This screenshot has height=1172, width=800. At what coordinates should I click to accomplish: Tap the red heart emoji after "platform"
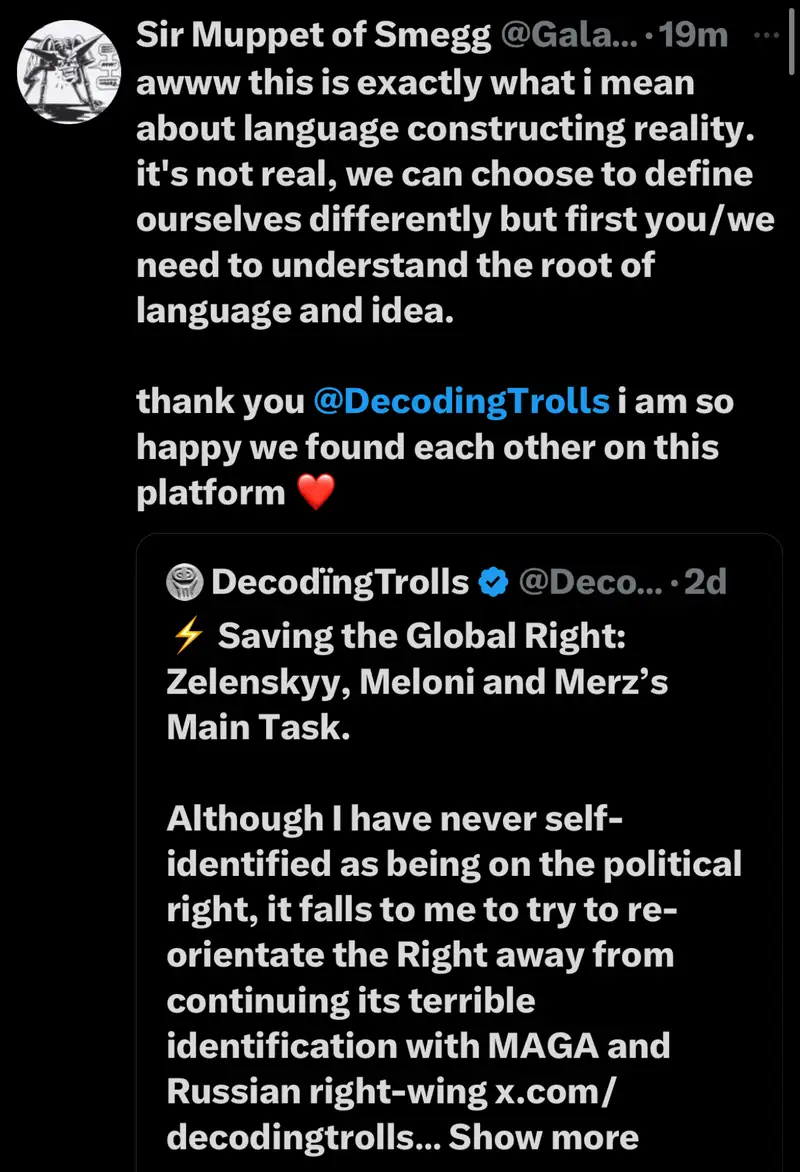click(315, 493)
